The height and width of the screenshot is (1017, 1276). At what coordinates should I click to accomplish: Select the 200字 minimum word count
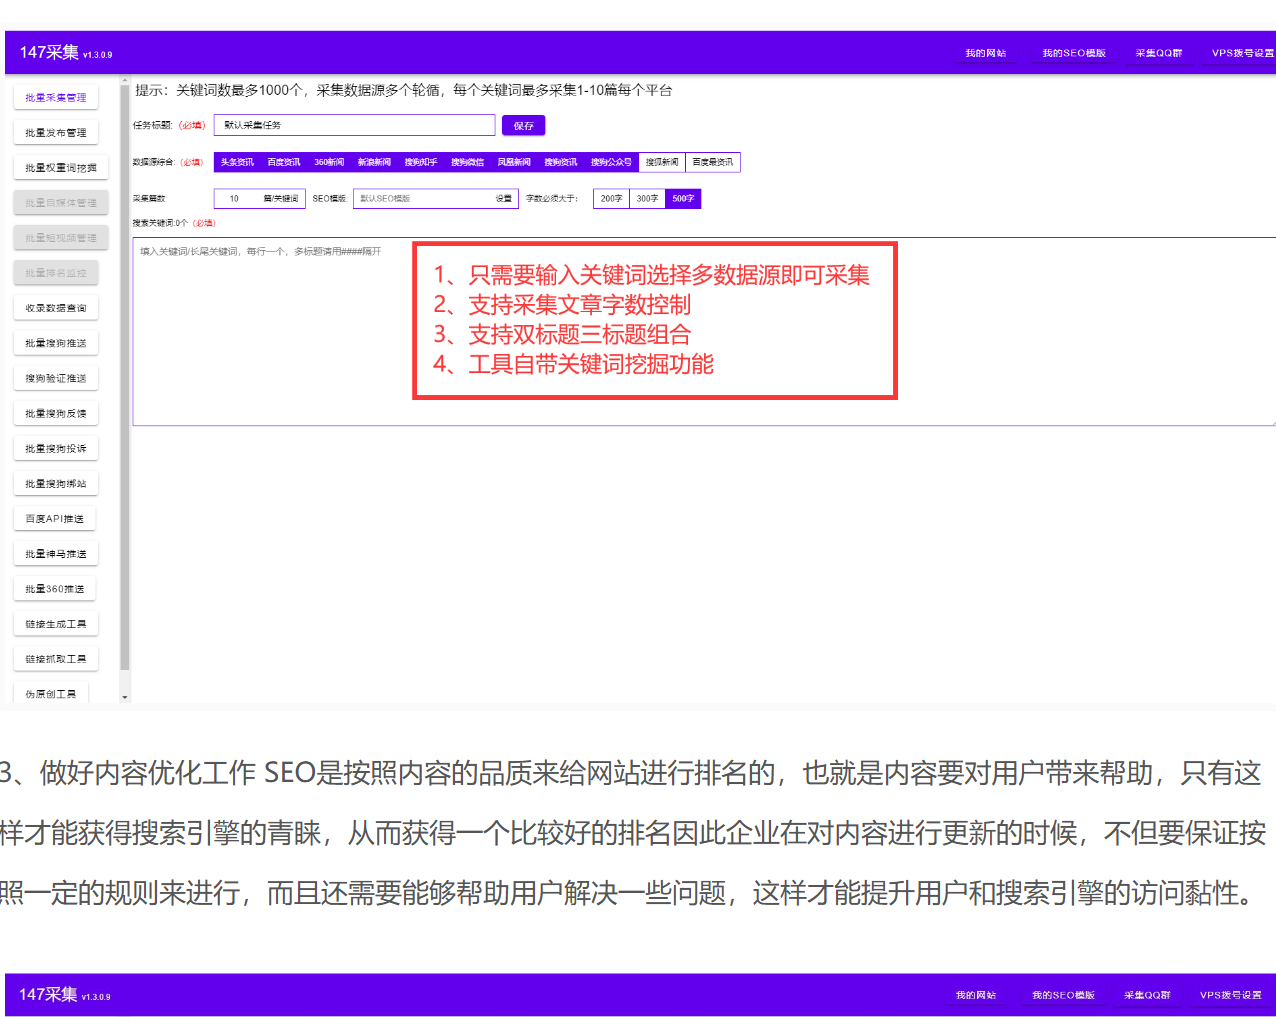point(611,199)
